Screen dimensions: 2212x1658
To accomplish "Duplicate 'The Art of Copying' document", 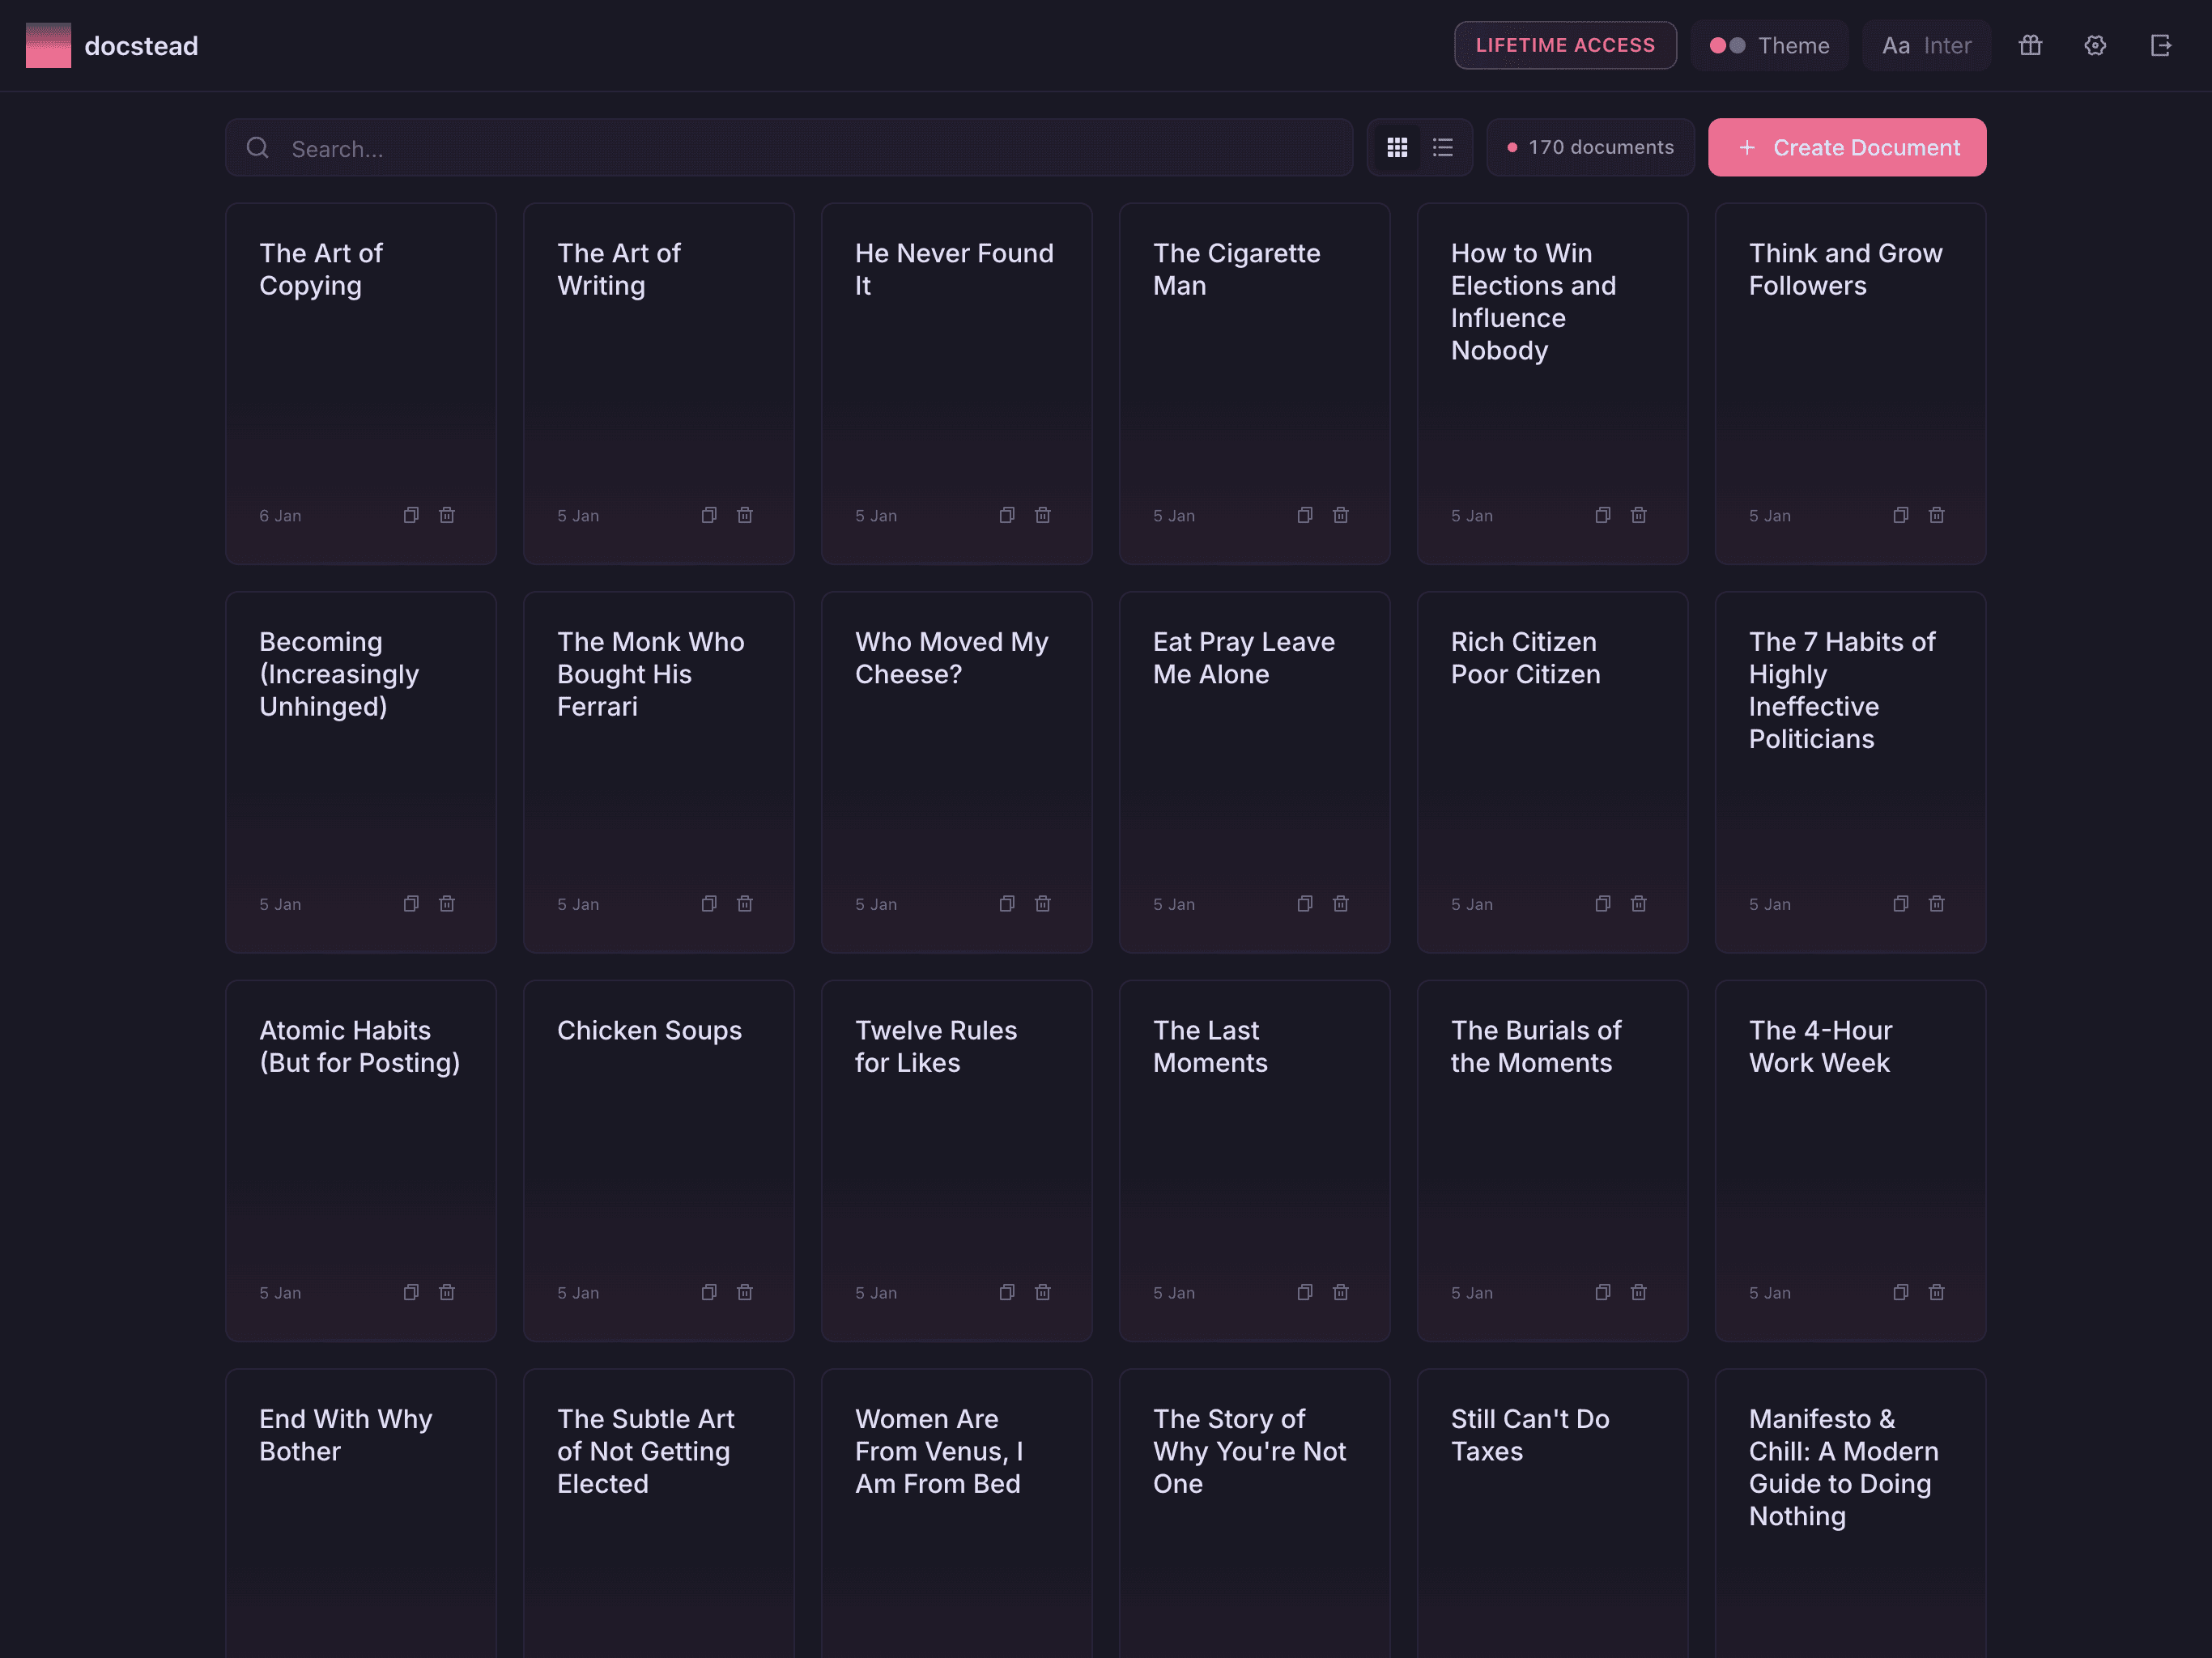I will 410,515.
